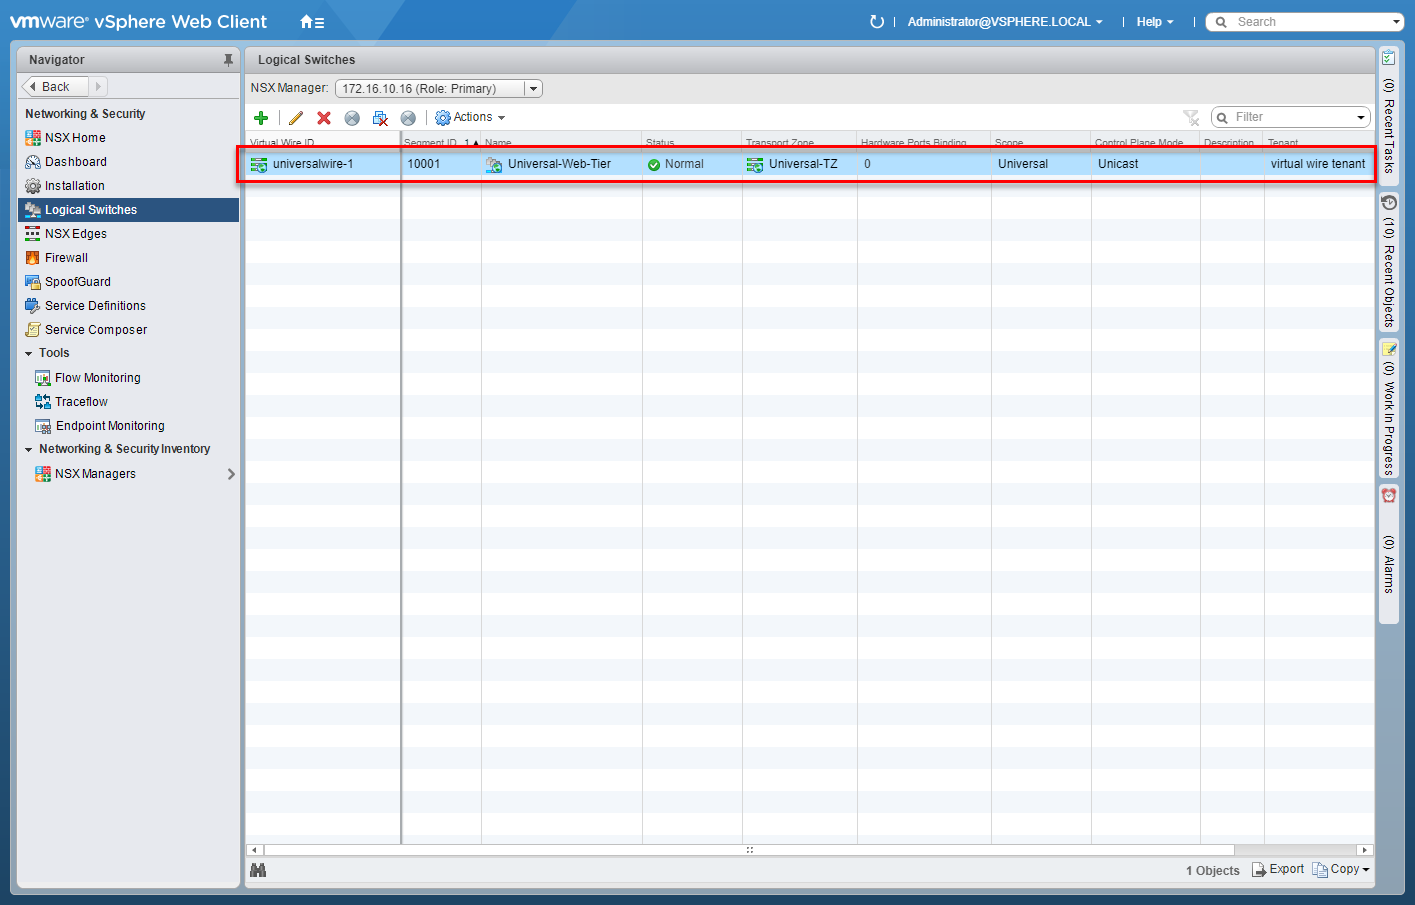
Task: Click the pencil edit icon in toolbar
Action: [296, 118]
